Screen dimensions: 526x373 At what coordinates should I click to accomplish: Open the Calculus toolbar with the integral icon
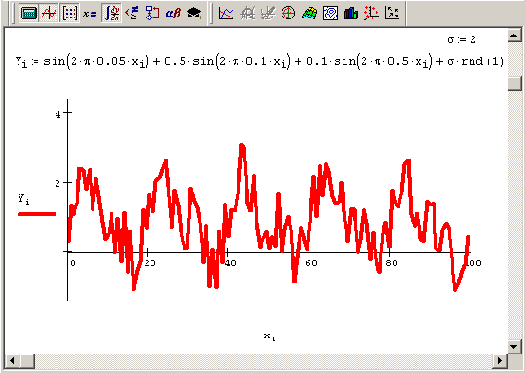[x=111, y=13]
